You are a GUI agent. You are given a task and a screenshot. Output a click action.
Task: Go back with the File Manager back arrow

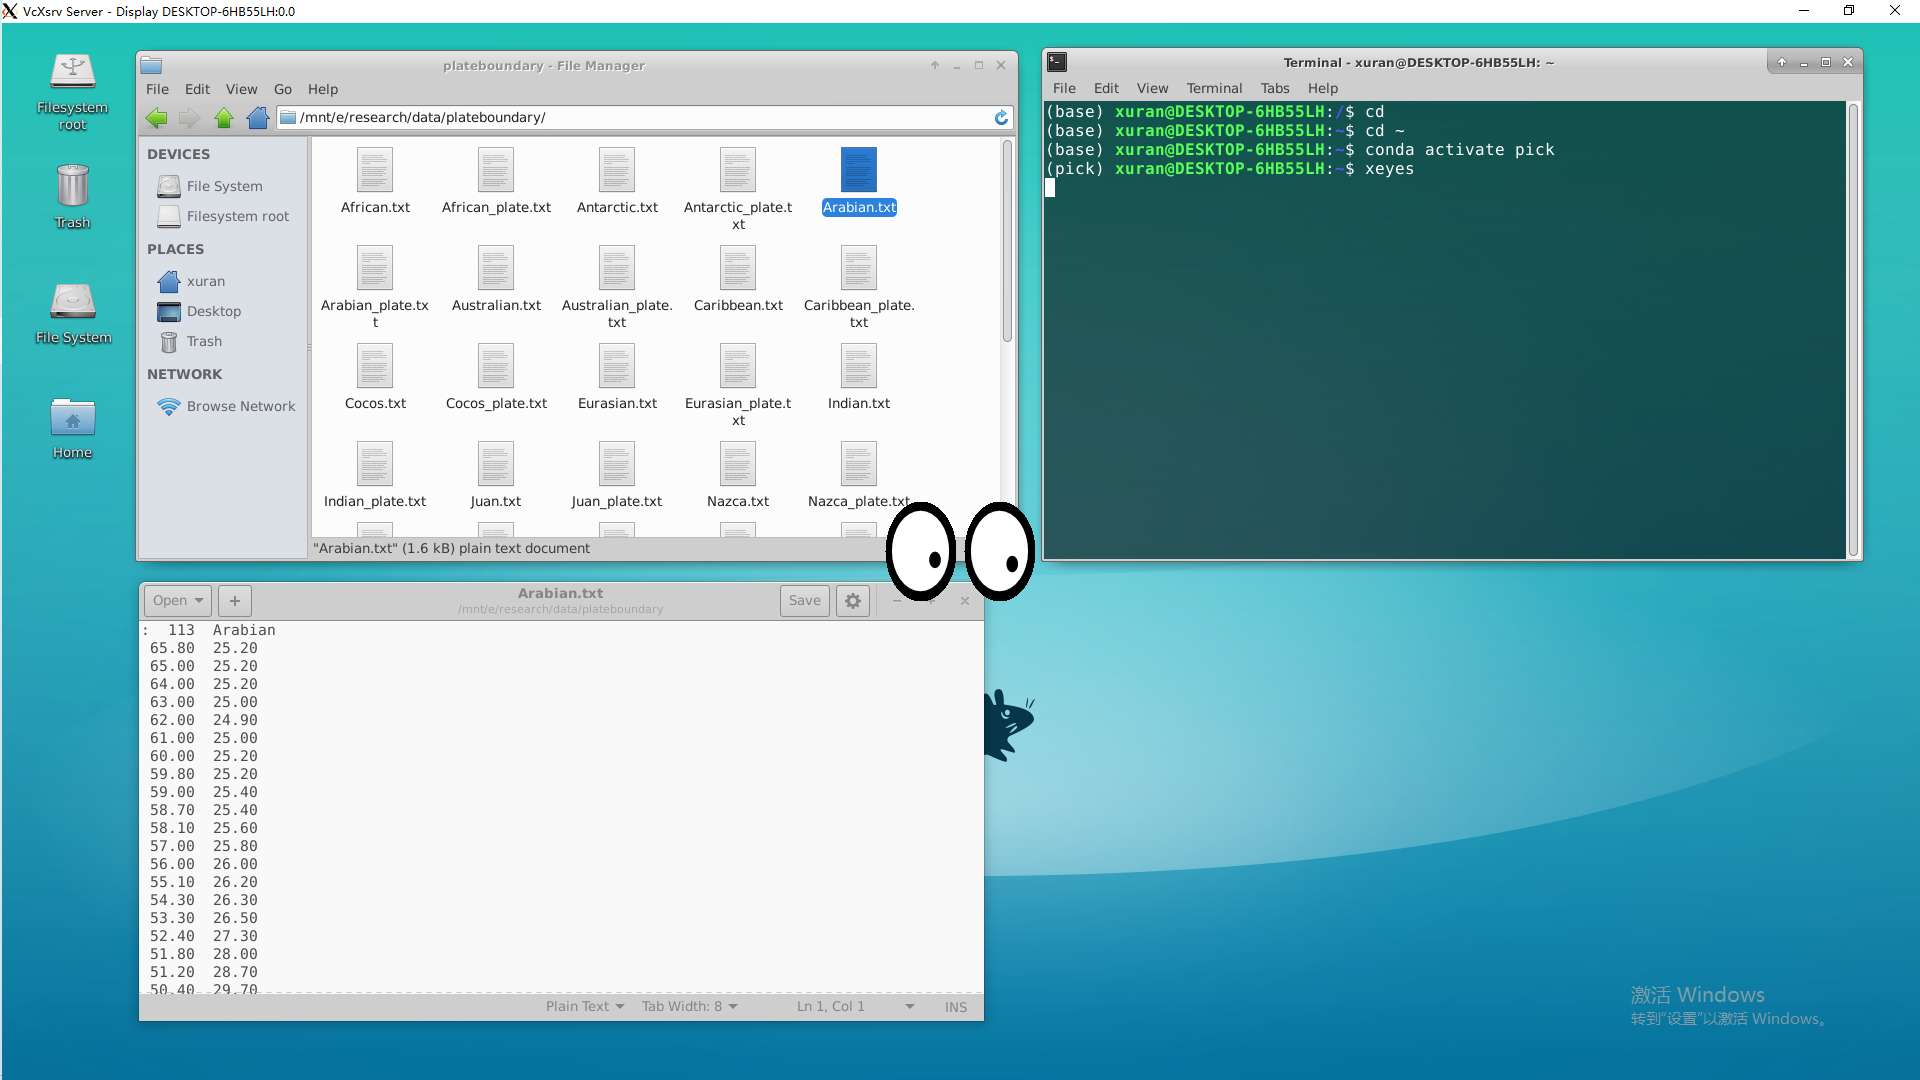[x=157, y=118]
